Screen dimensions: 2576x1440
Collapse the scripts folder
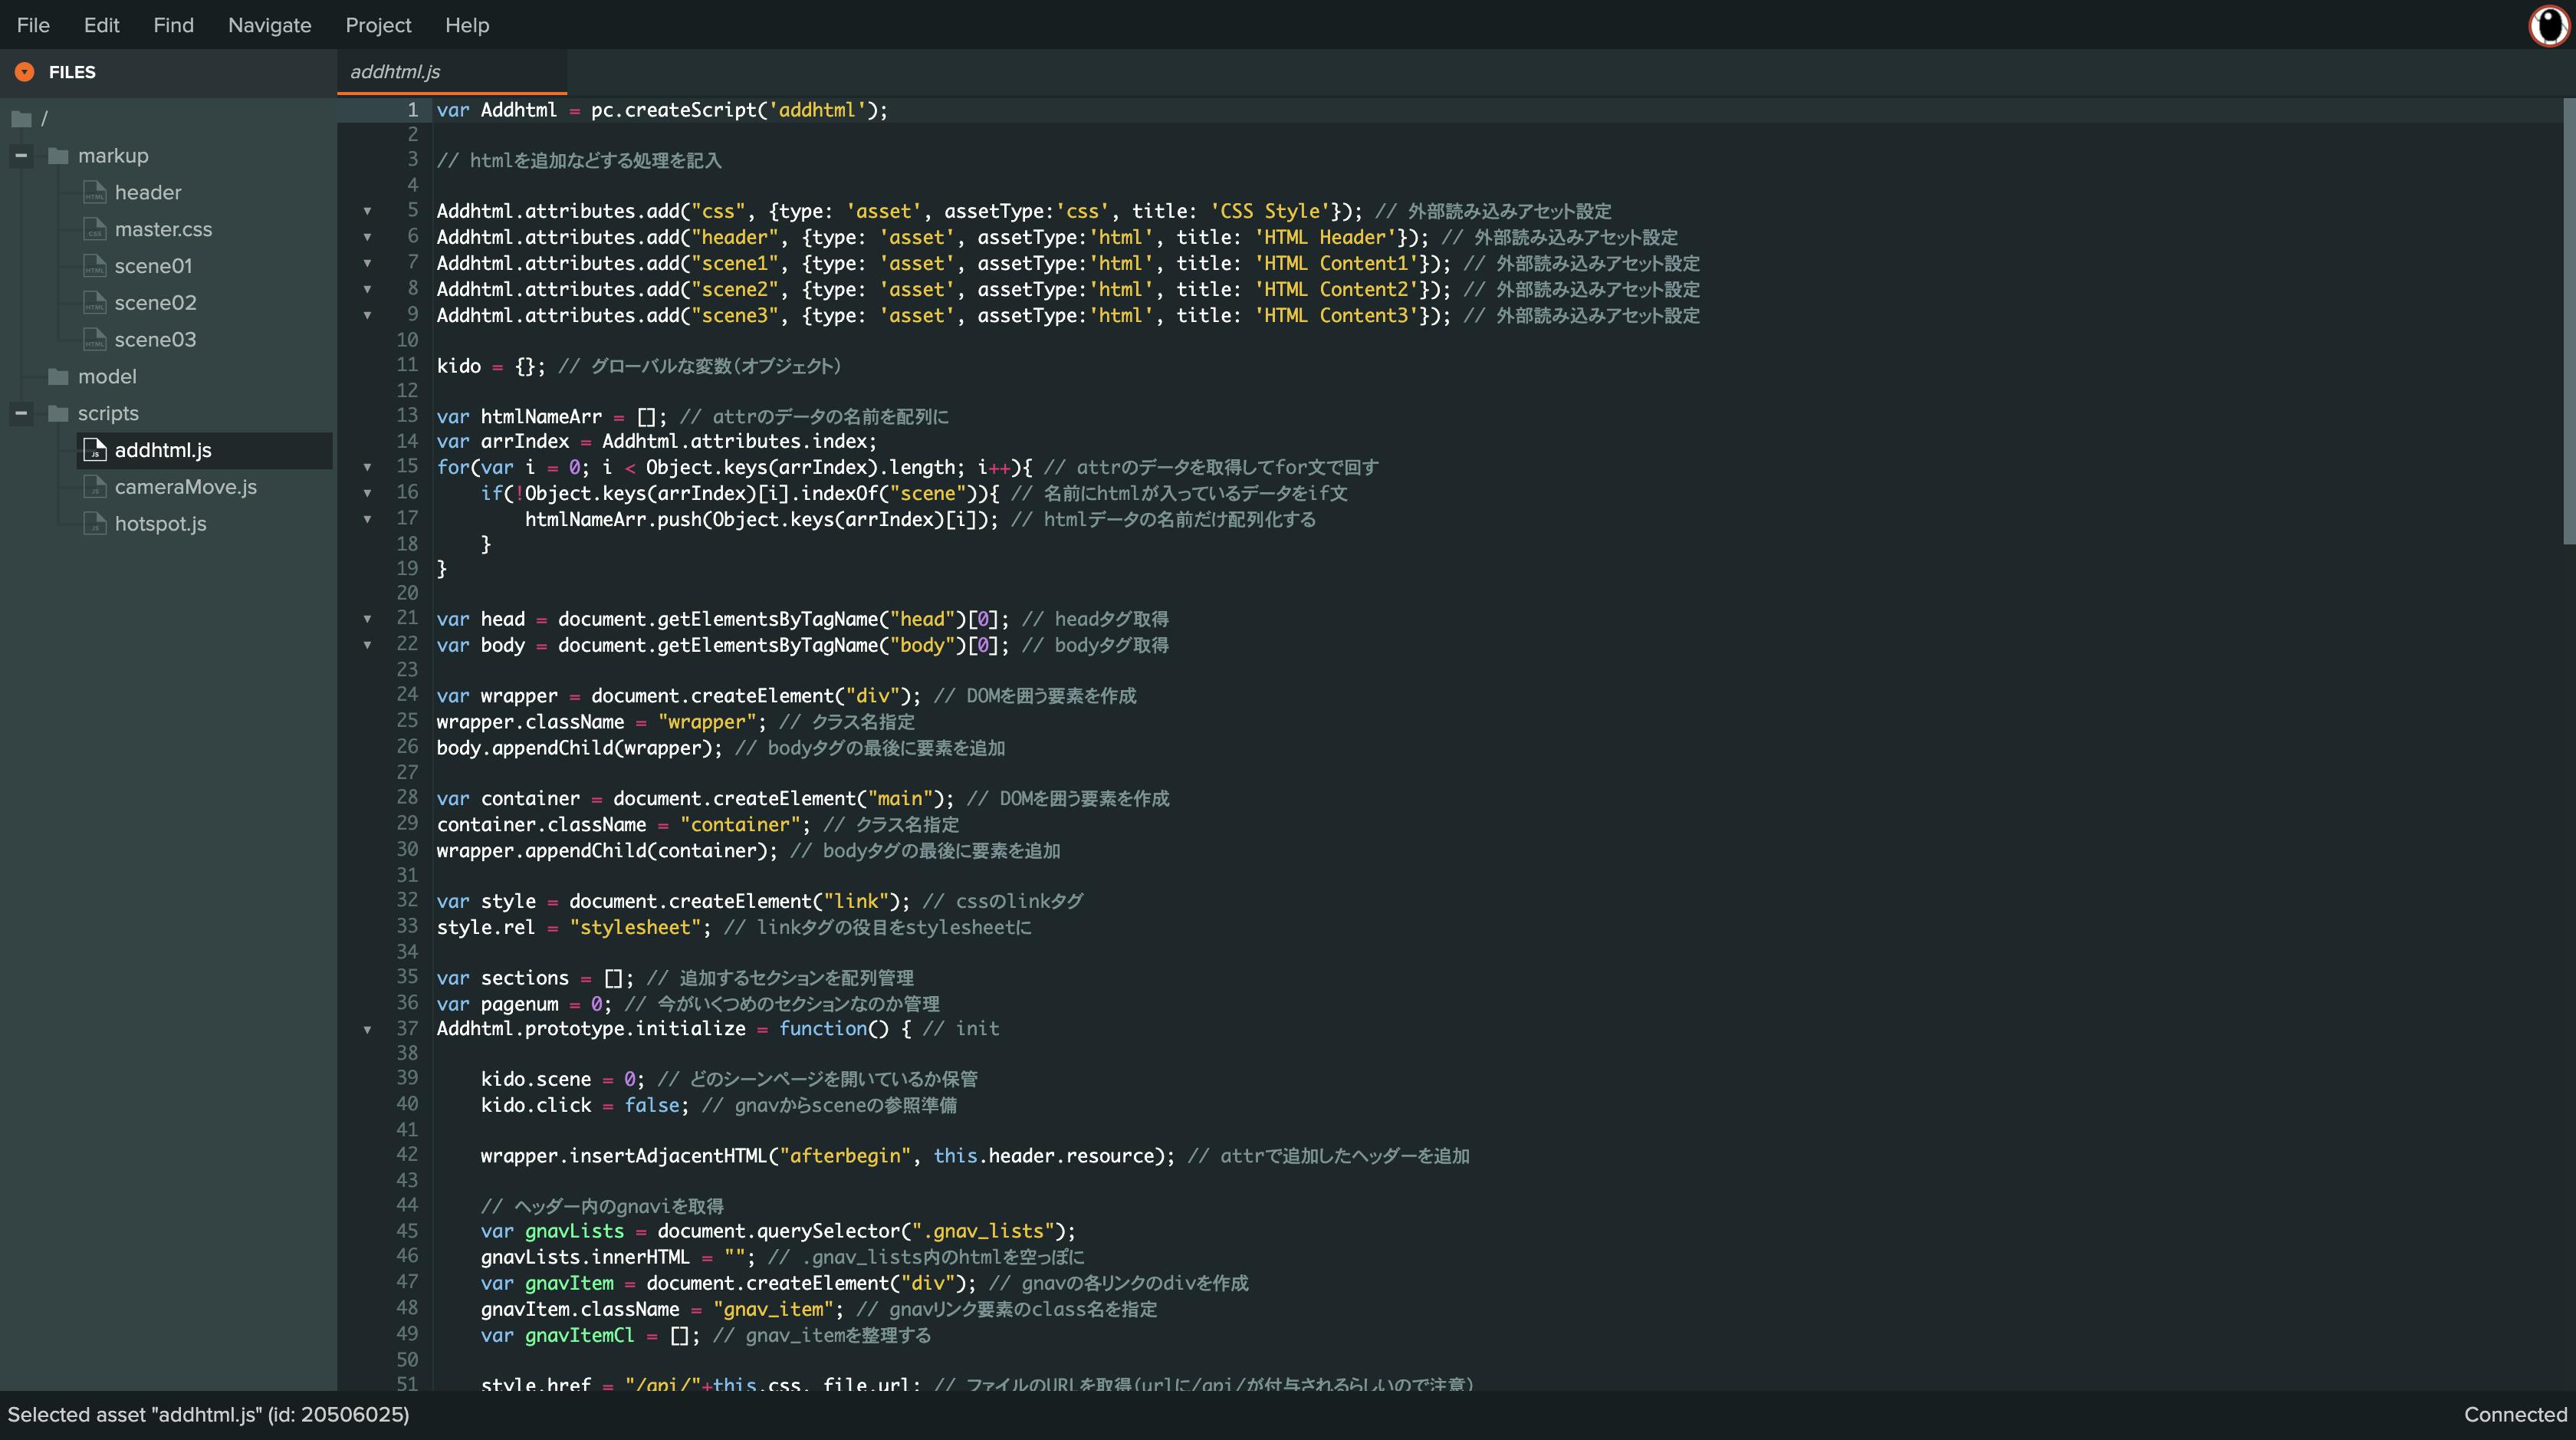coord(21,413)
